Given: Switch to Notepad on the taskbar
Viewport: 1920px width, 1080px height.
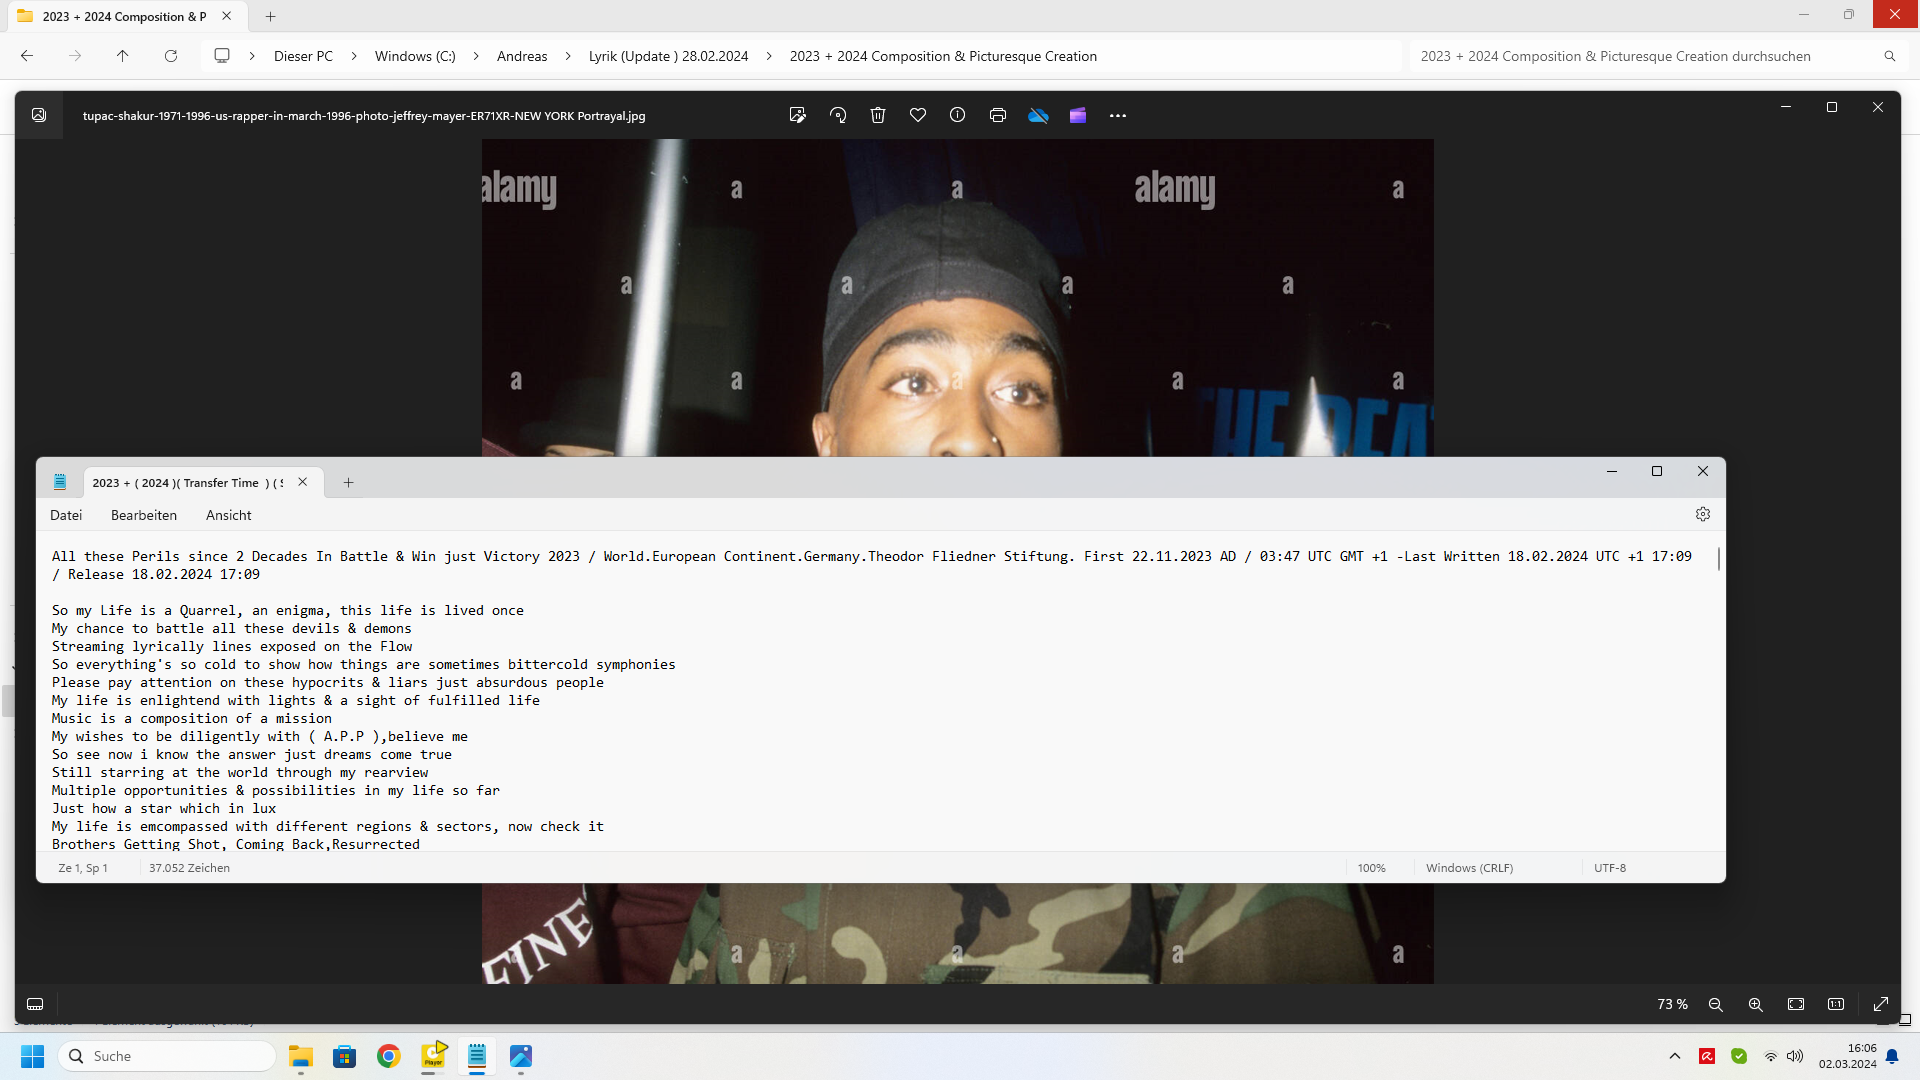Looking at the screenshot, I should [477, 1056].
